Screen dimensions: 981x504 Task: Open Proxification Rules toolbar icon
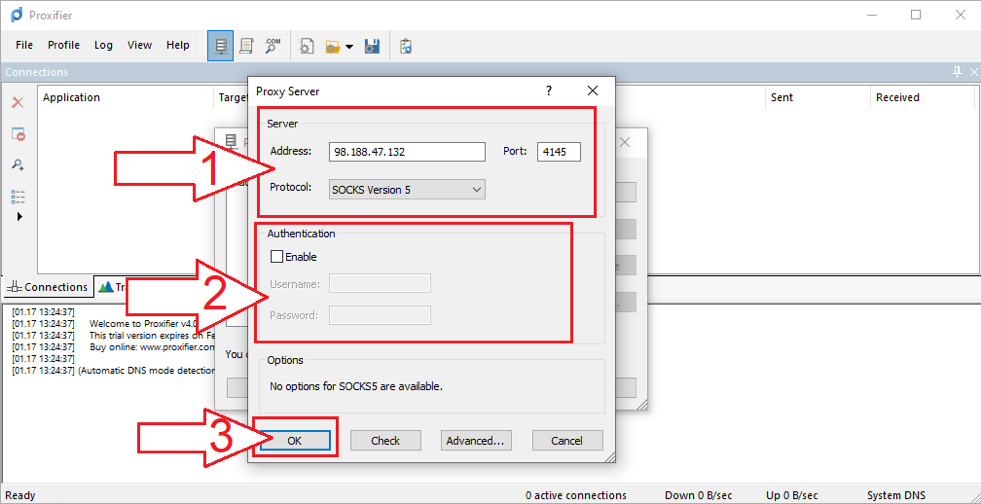click(247, 46)
